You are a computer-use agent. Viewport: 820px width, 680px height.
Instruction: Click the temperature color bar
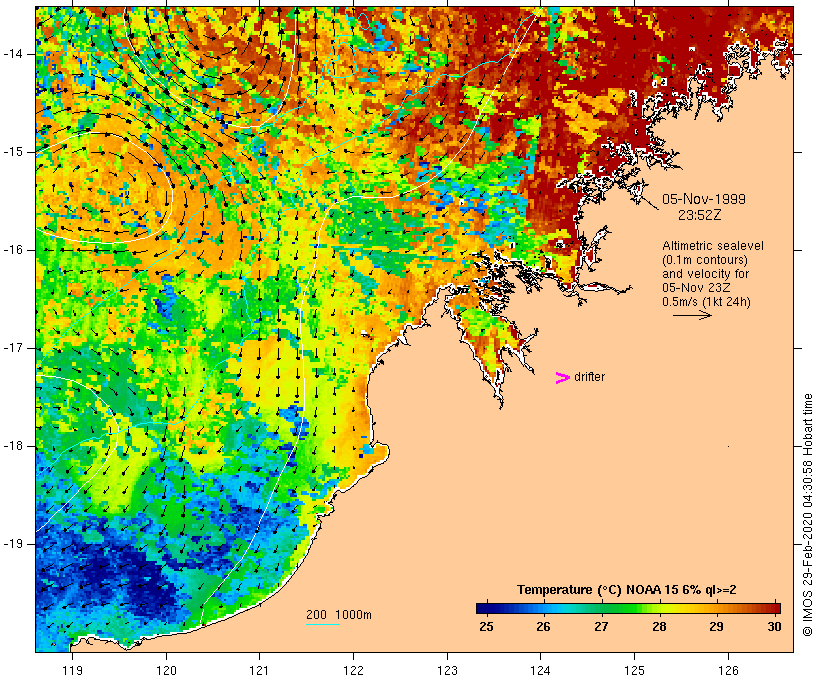click(628, 608)
